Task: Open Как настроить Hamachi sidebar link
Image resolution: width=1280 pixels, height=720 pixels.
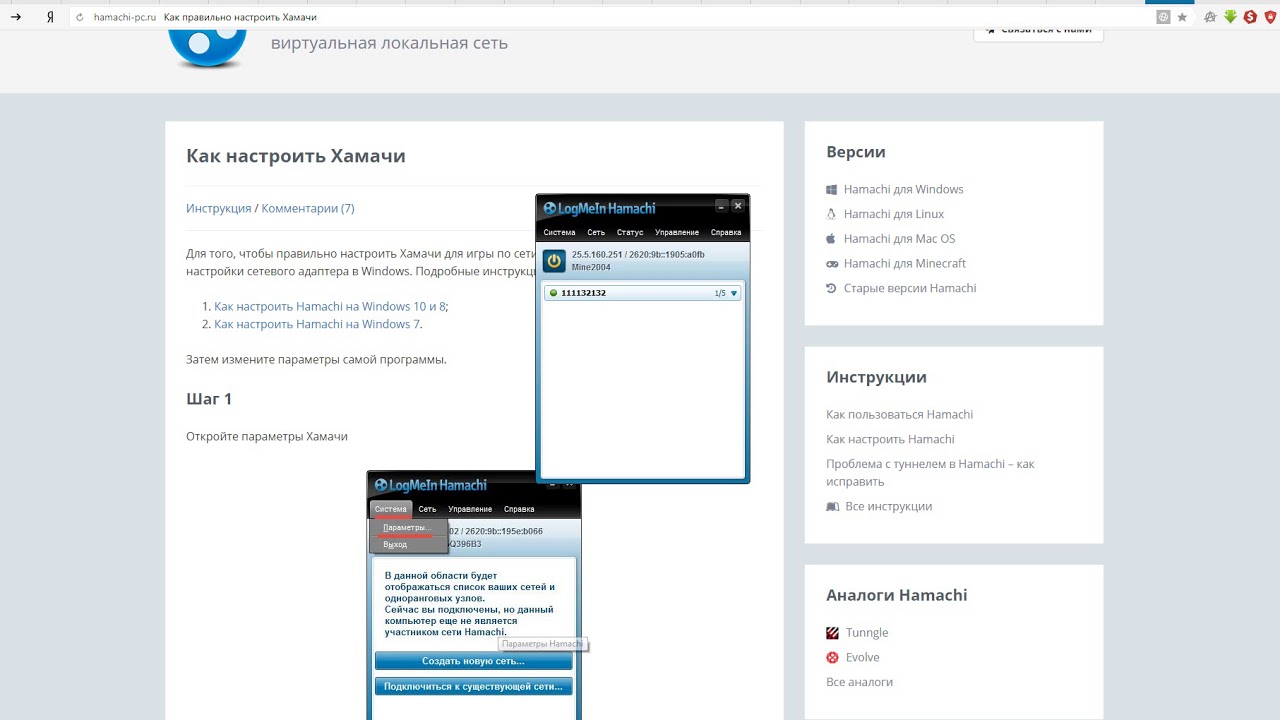Action: [890, 439]
